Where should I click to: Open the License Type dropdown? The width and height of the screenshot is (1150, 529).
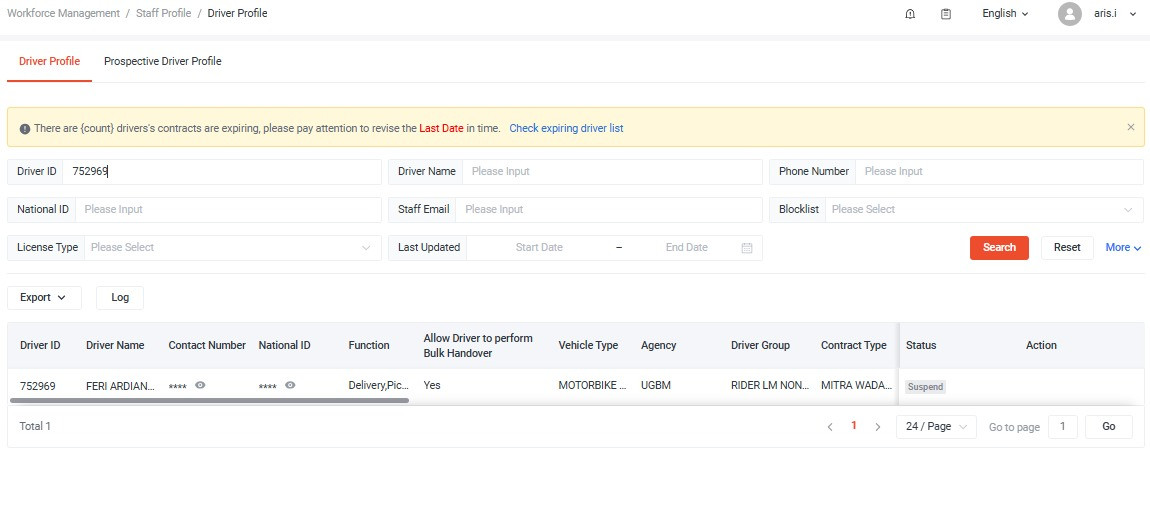(230, 248)
